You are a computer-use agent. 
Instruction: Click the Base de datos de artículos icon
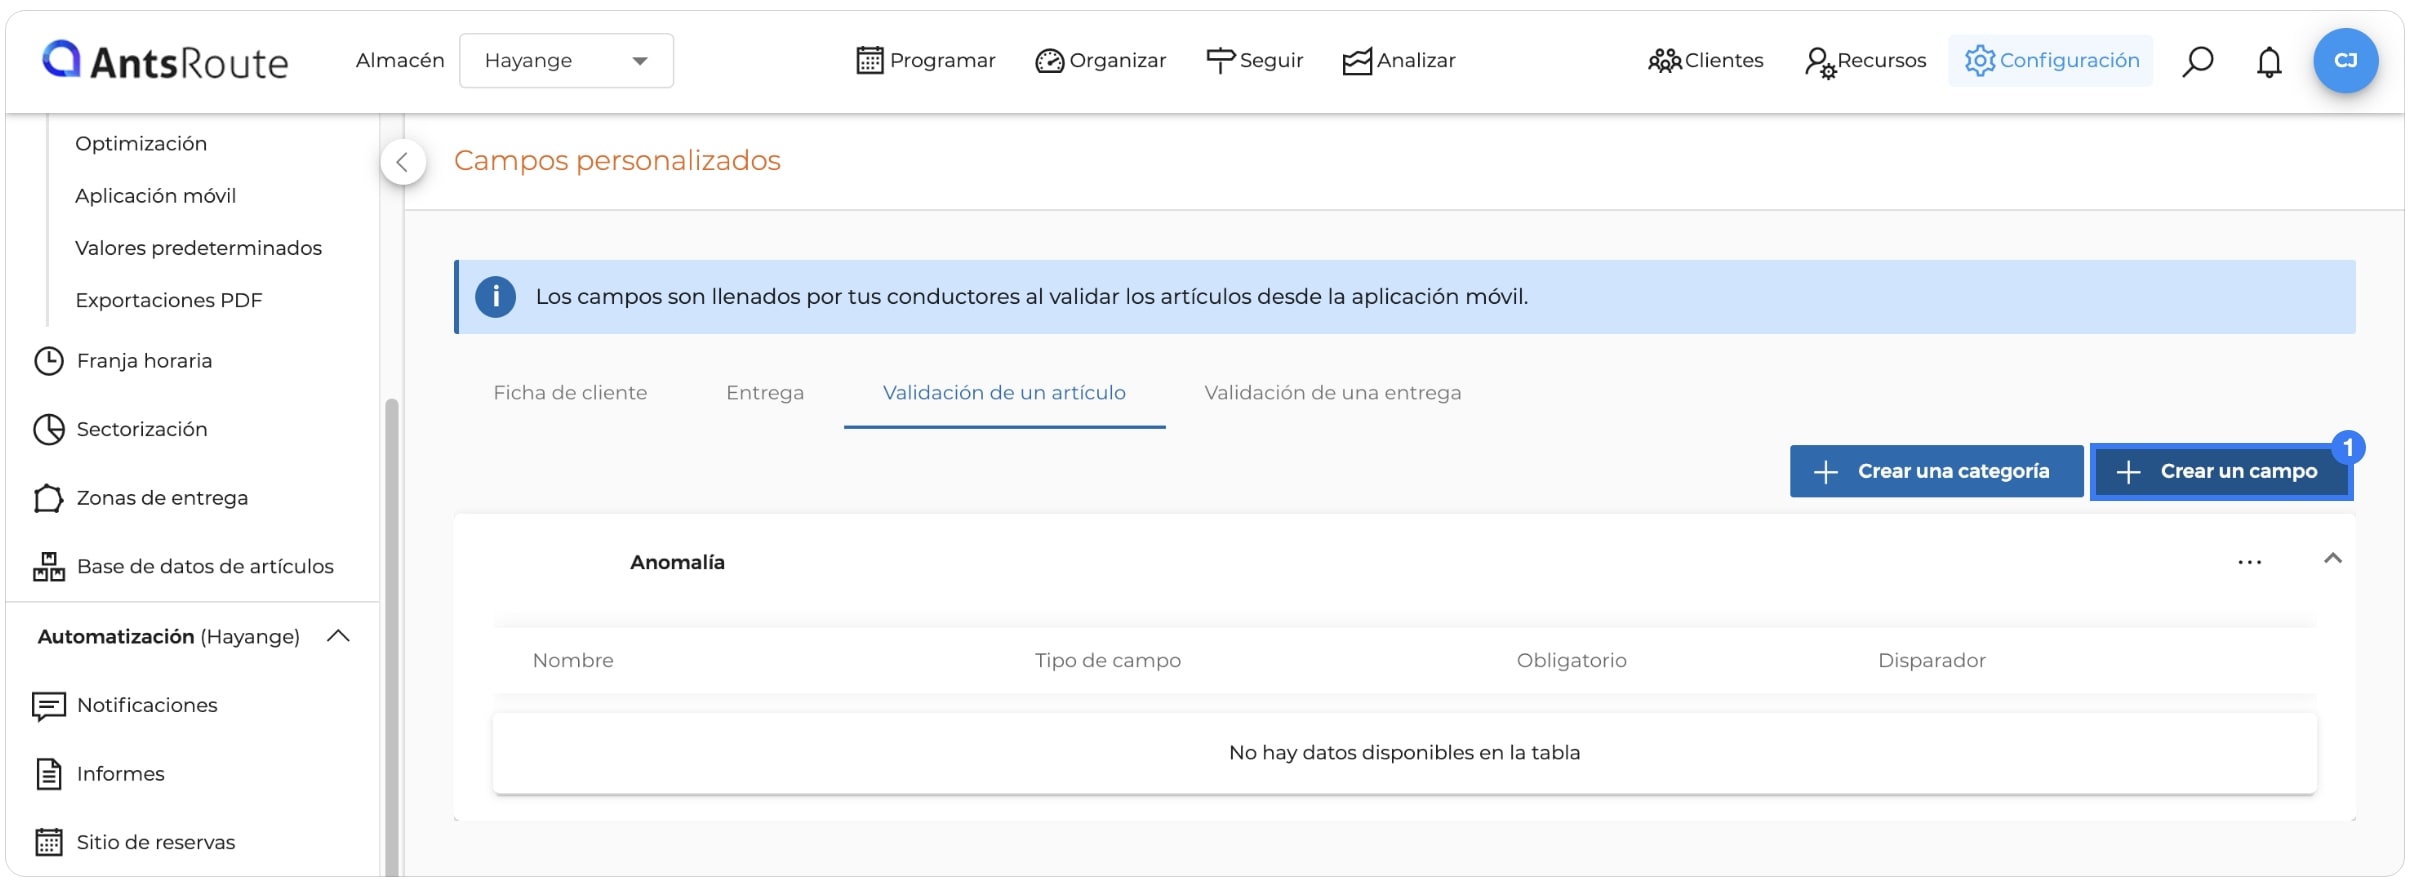[49, 566]
